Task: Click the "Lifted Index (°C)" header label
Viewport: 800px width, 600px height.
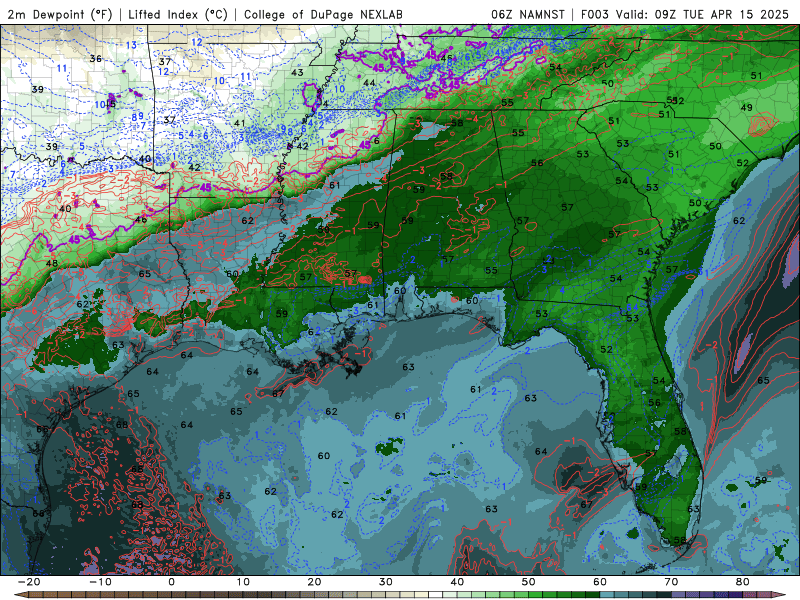Action: click(178, 15)
